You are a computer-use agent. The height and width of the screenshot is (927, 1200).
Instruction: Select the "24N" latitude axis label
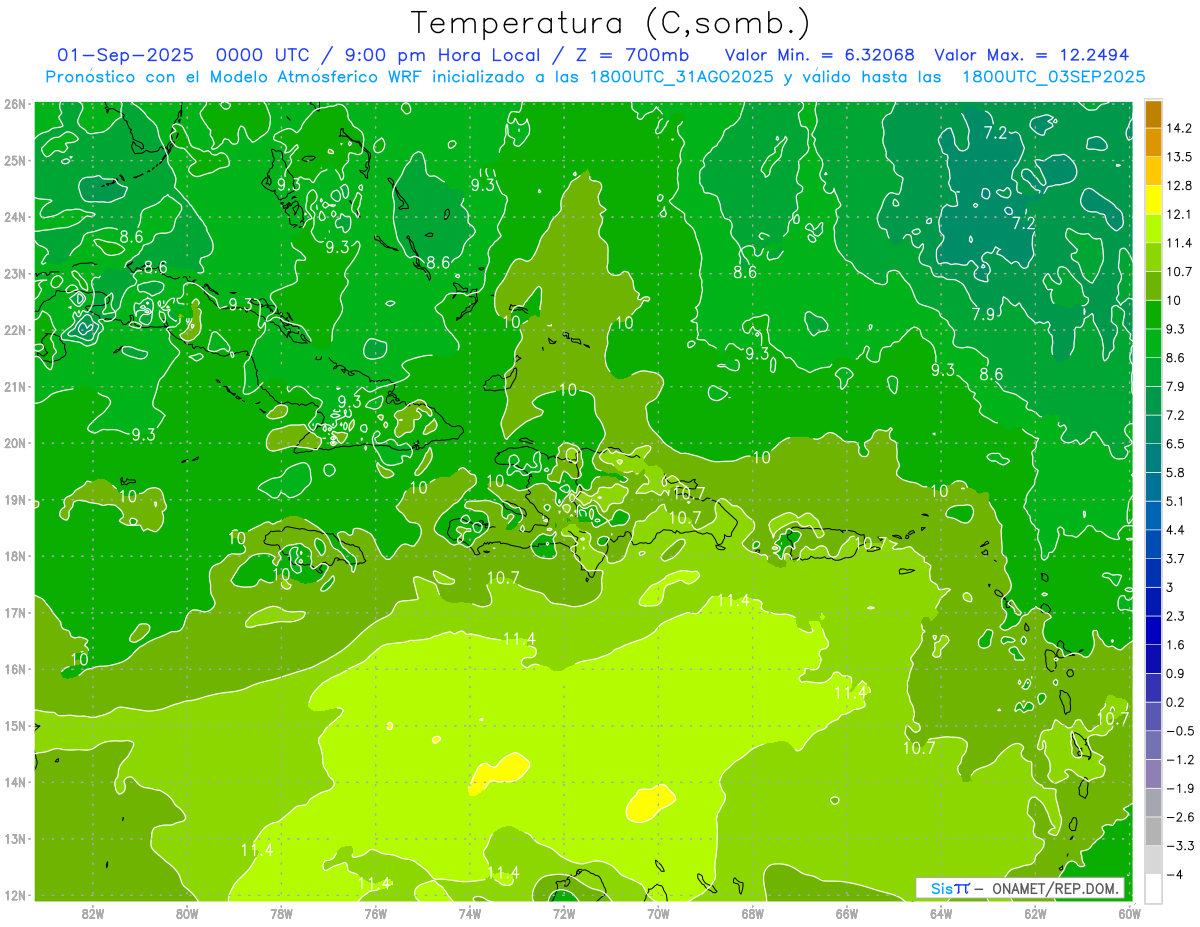[x=14, y=217]
